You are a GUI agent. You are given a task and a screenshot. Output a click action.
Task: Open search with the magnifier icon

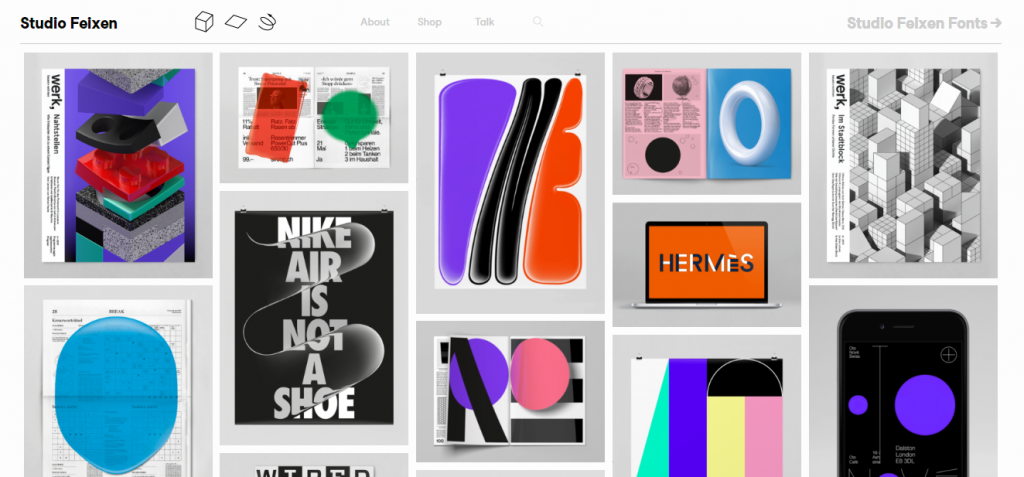[538, 22]
